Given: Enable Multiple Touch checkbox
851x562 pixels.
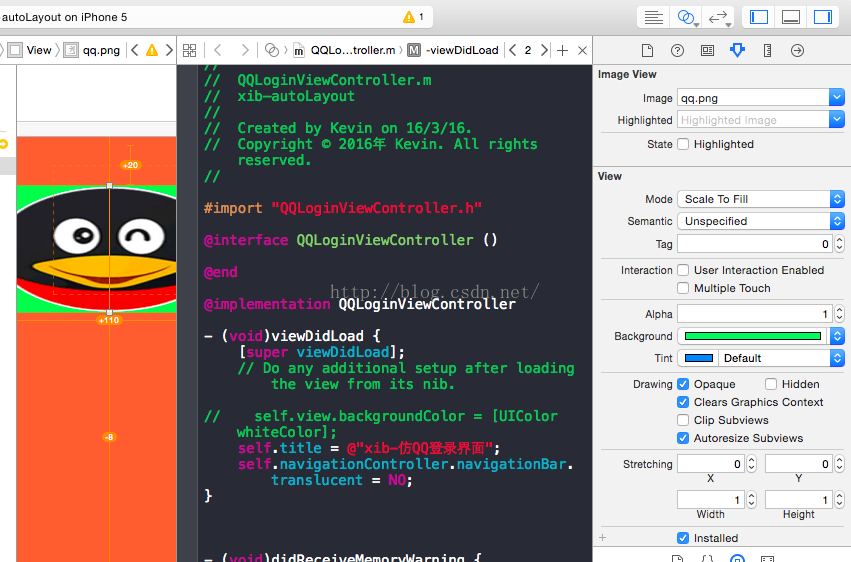Looking at the screenshot, I should click(x=683, y=288).
